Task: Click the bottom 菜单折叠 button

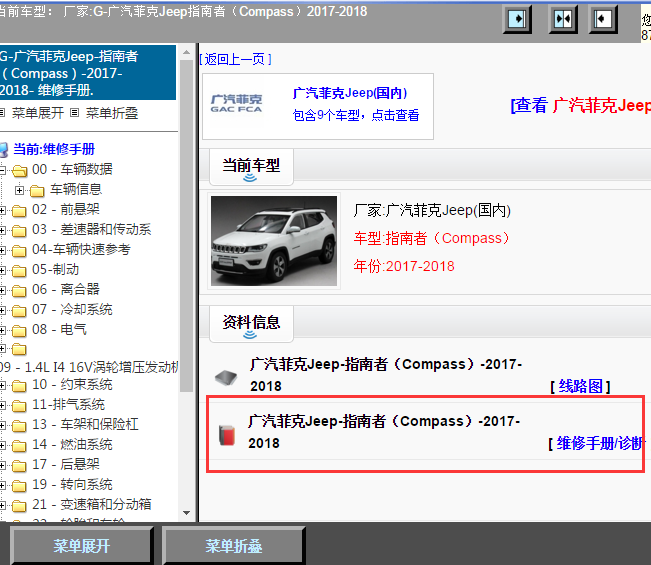Action: tap(234, 546)
